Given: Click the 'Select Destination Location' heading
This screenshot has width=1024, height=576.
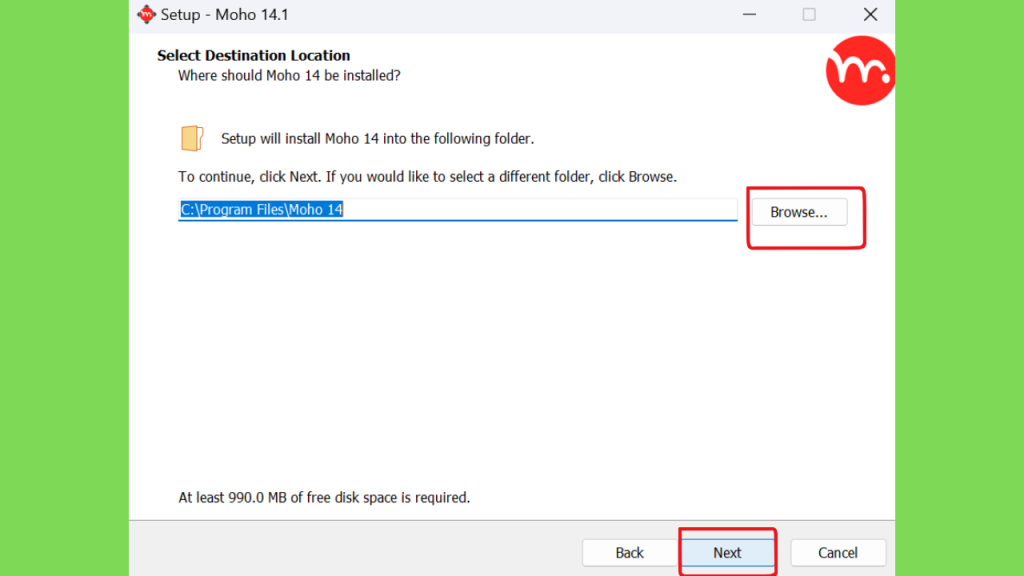Looking at the screenshot, I should tap(253, 56).
